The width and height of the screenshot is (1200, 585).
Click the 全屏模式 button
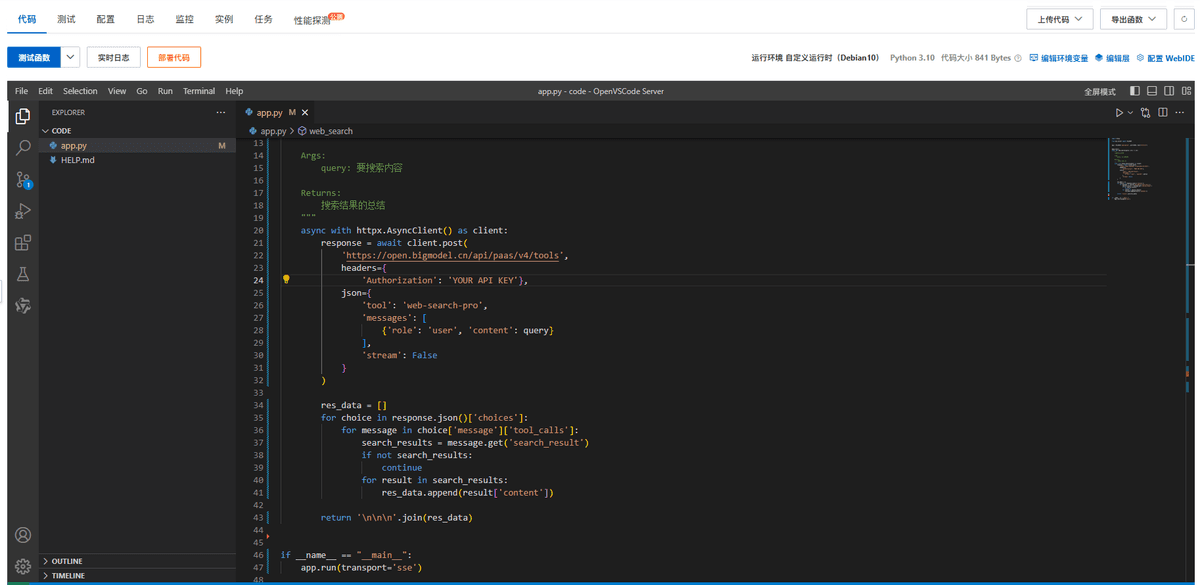[x=1100, y=91]
